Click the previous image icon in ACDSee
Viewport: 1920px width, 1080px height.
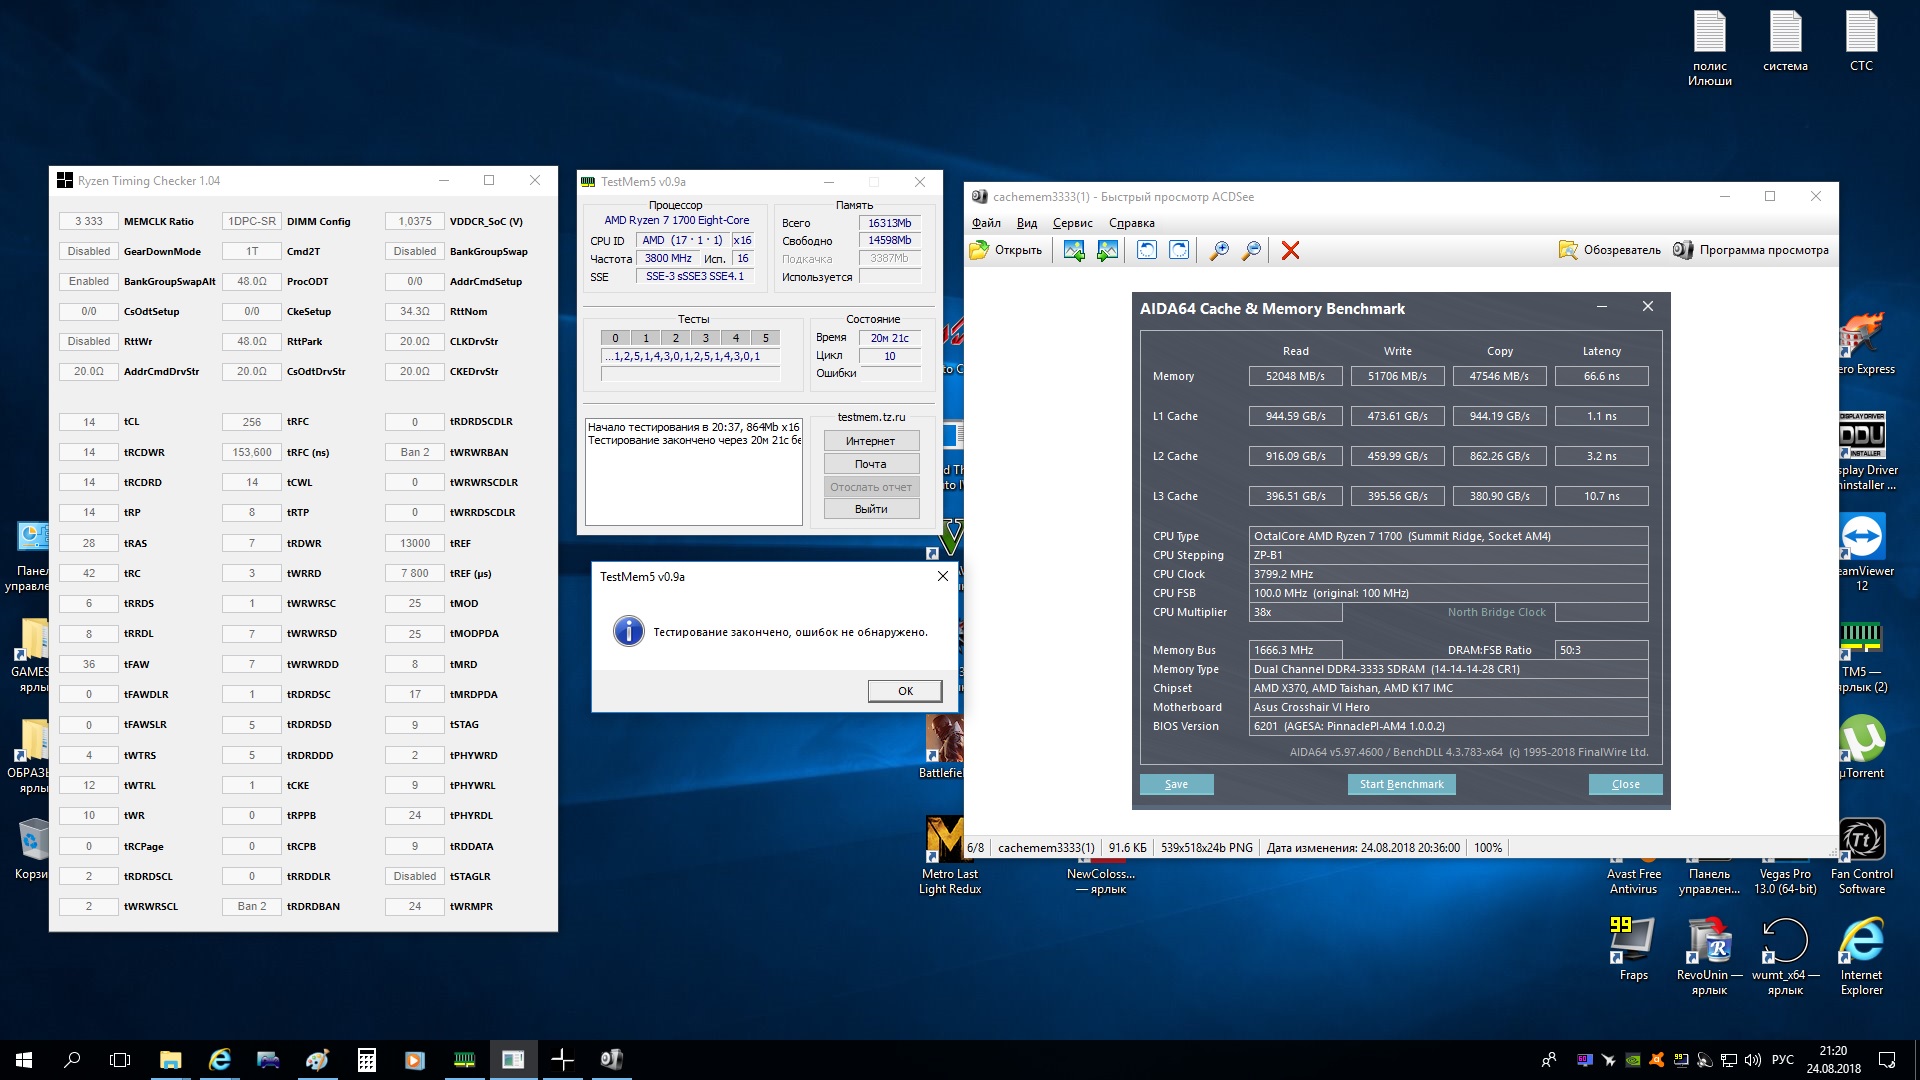pyautogui.click(x=1074, y=251)
